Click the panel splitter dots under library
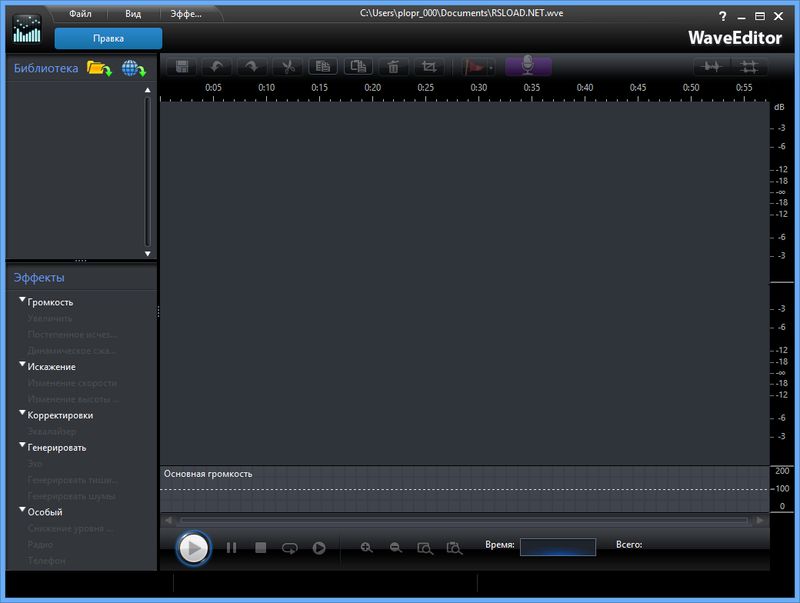Viewport: 800px width, 603px height. click(81, 261)
